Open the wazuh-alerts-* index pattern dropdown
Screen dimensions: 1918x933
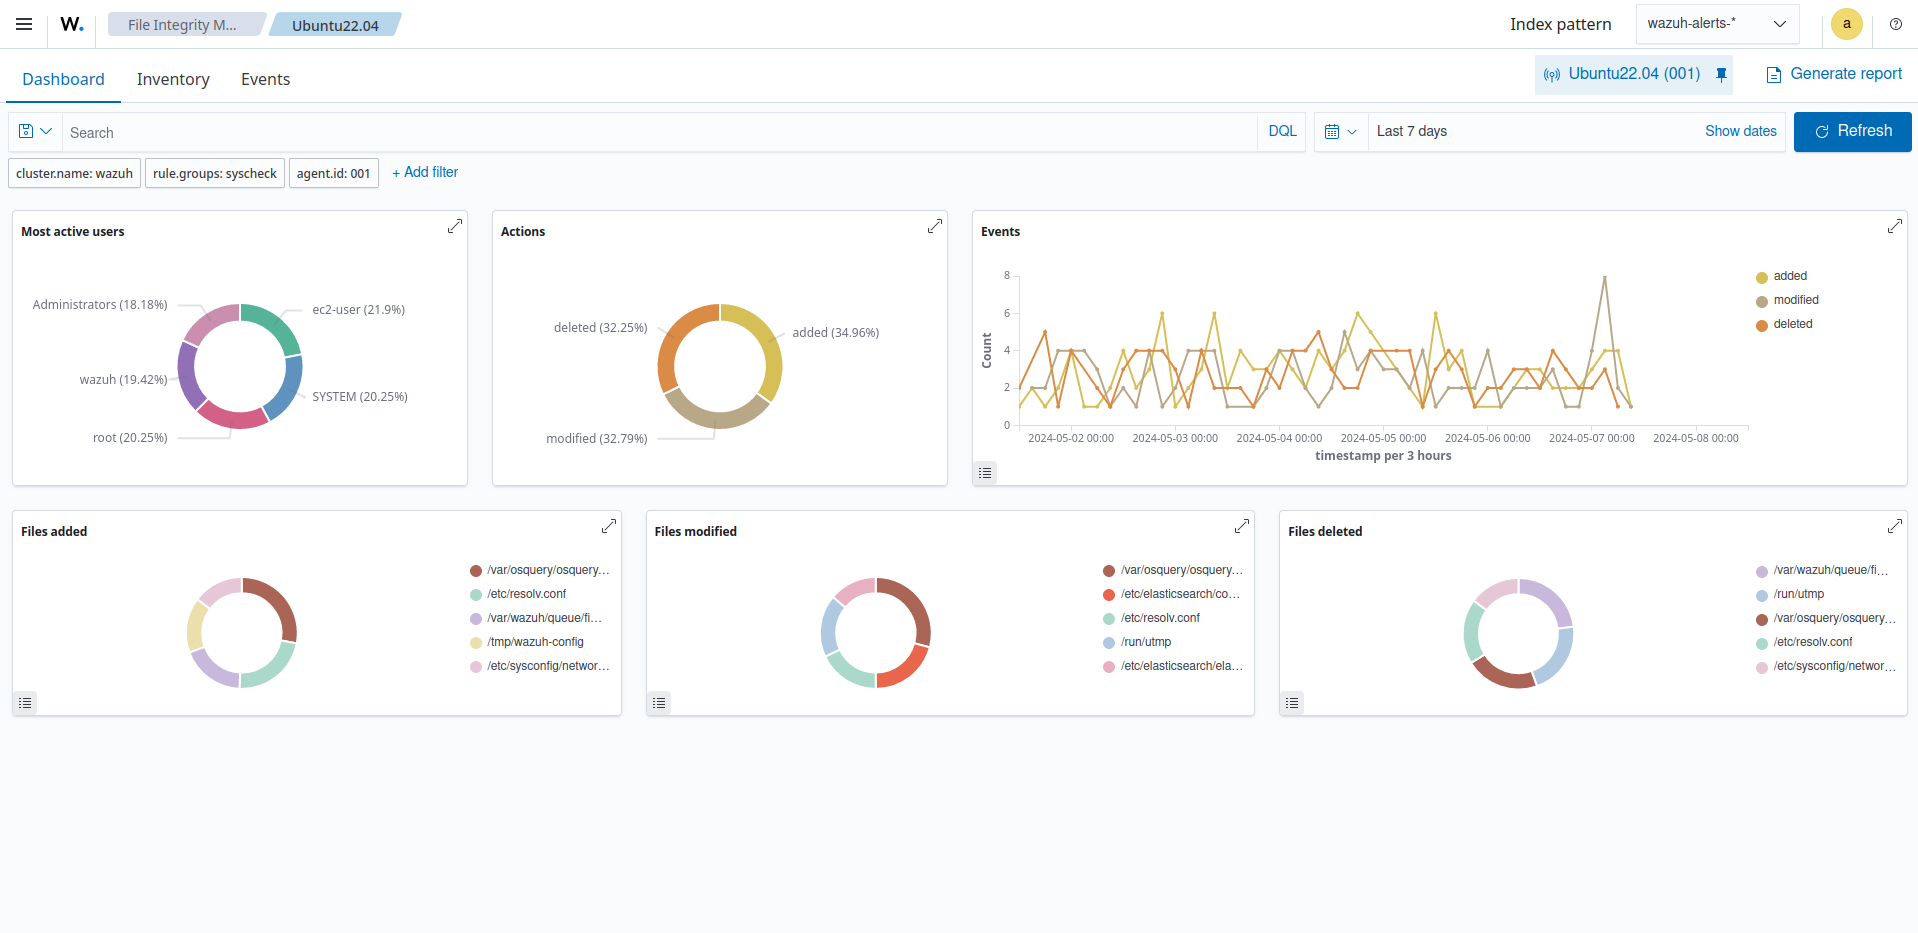coord(1717,24)
